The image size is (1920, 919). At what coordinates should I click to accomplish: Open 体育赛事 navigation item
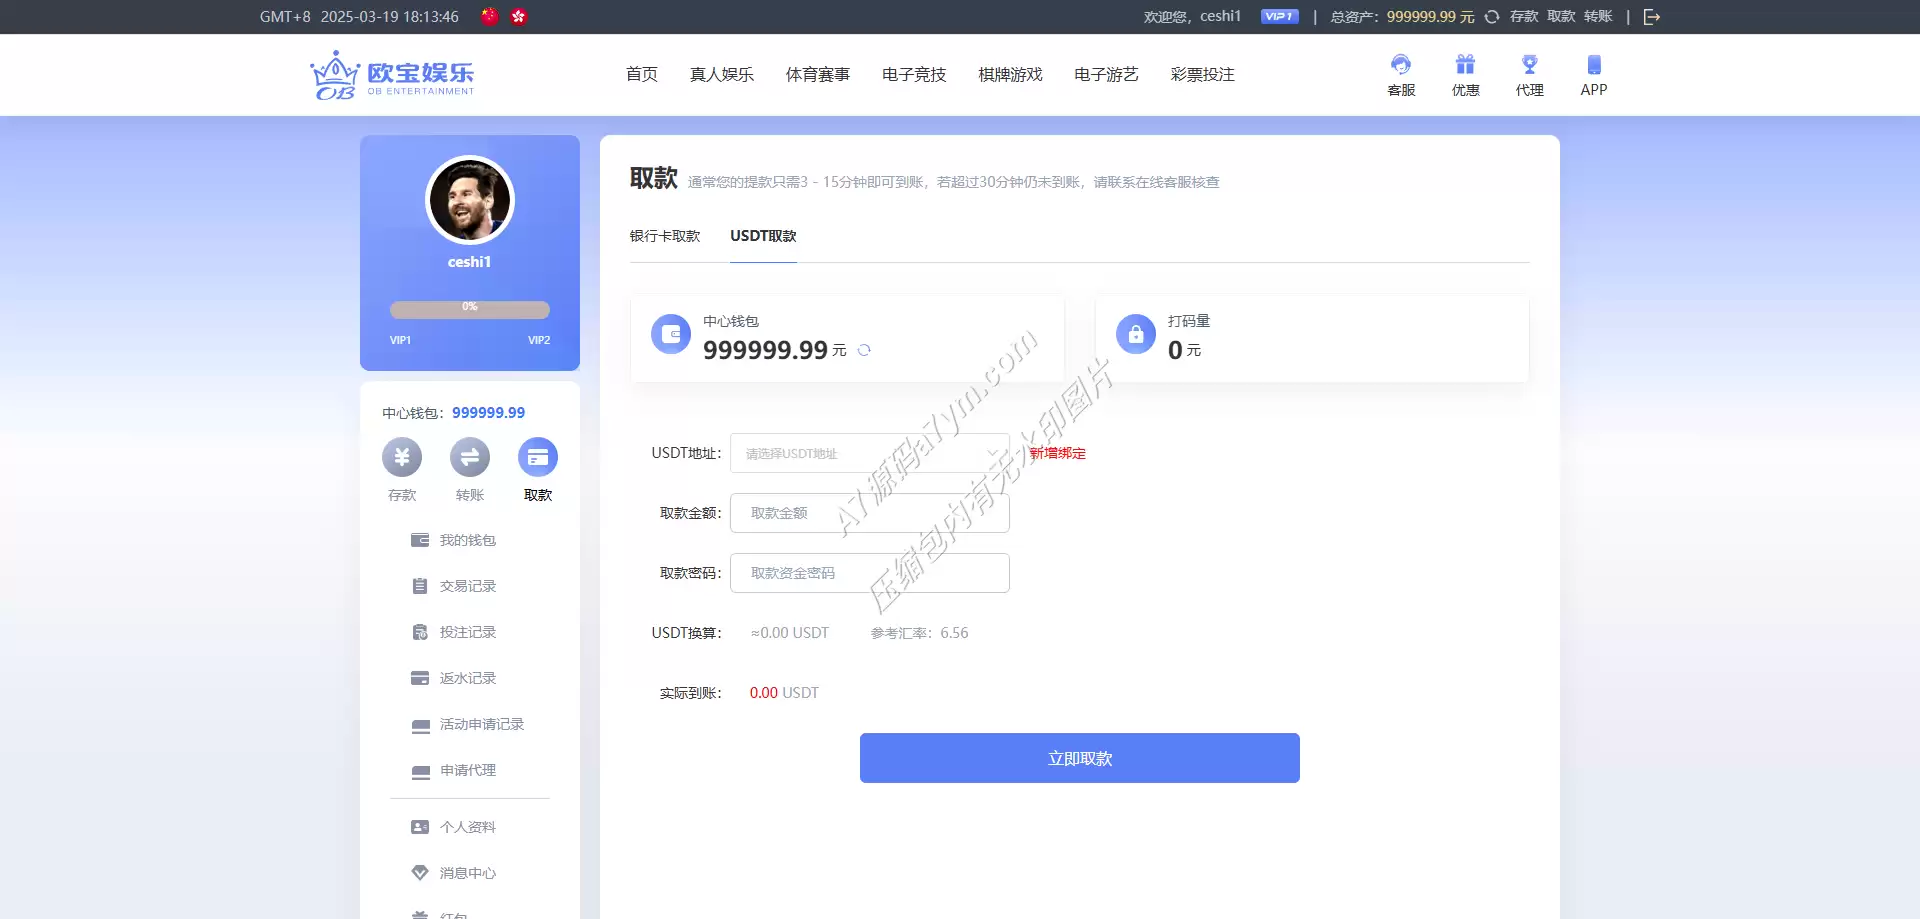(818, 74)
